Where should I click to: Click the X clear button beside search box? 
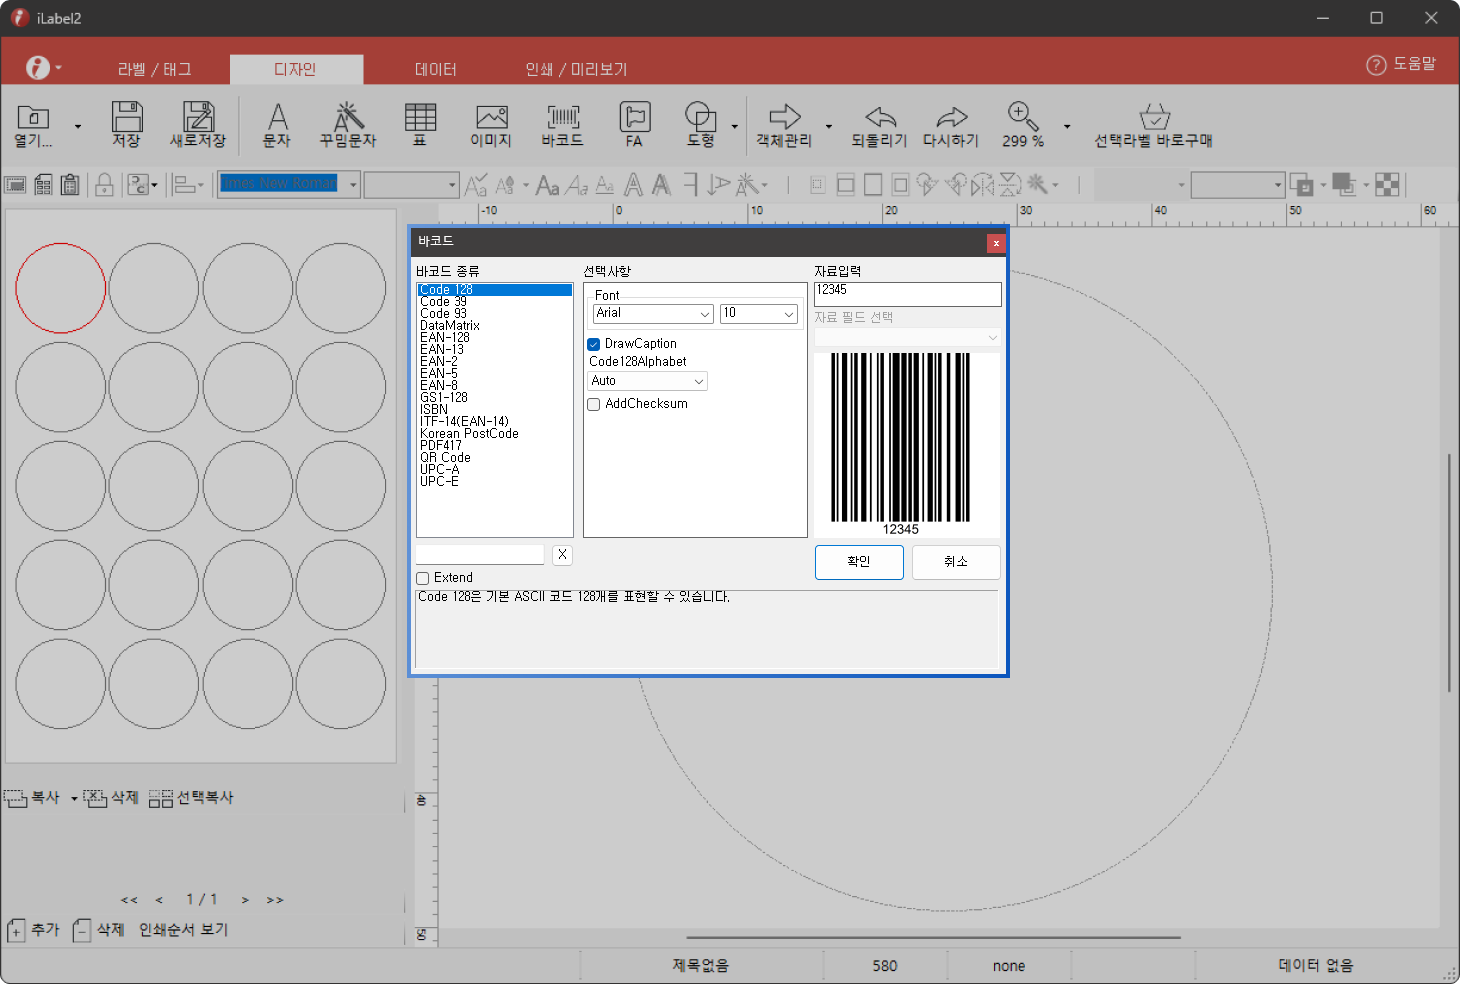tap(562, 555)
